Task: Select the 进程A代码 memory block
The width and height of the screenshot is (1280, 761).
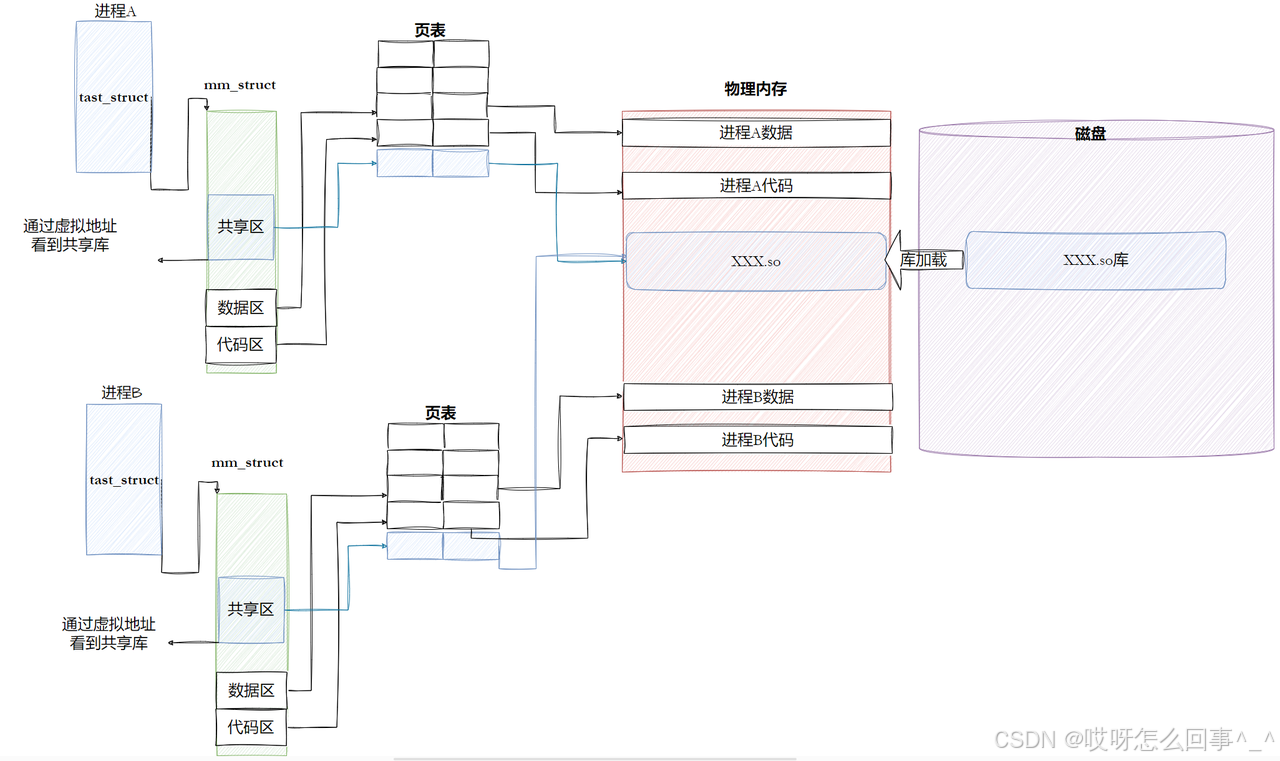Action: 756,186
